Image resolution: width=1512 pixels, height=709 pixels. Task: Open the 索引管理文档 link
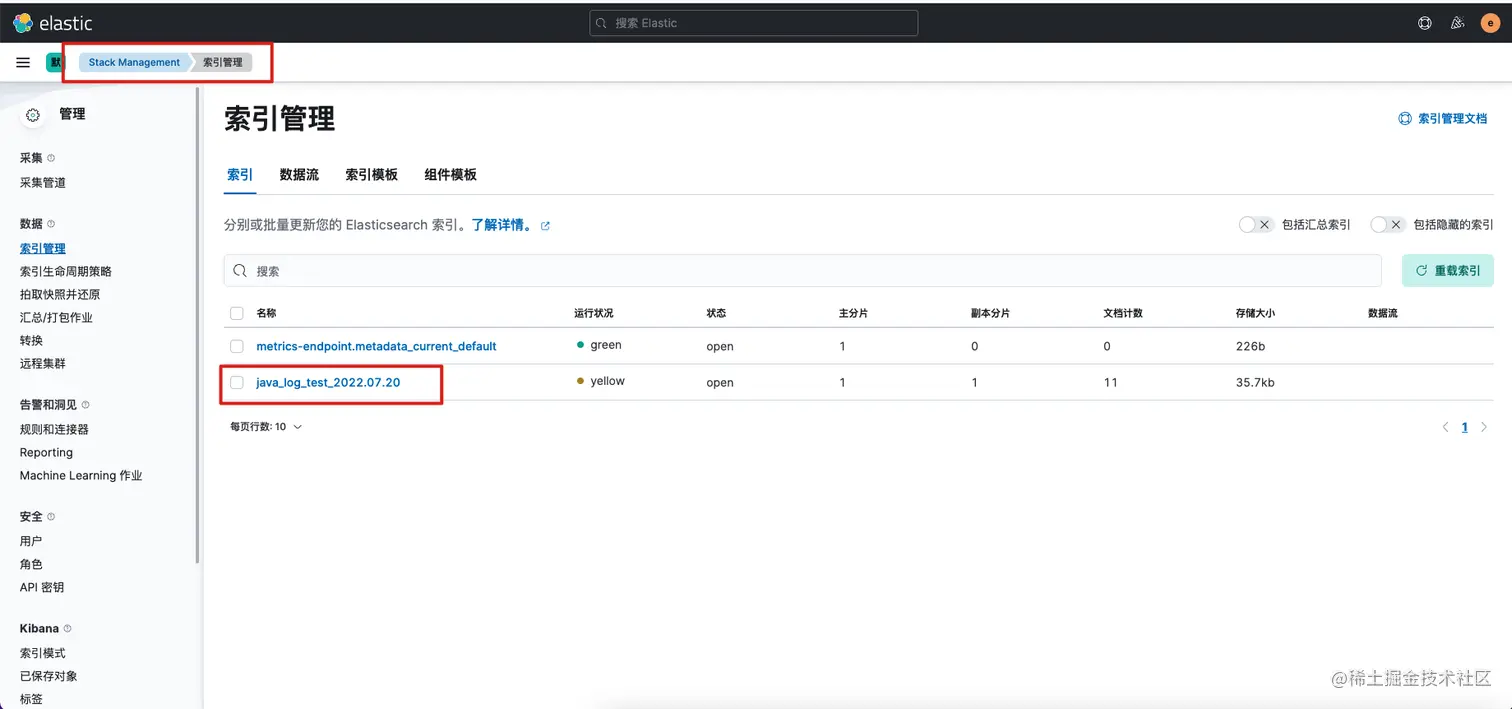(x=1453, y=118)
